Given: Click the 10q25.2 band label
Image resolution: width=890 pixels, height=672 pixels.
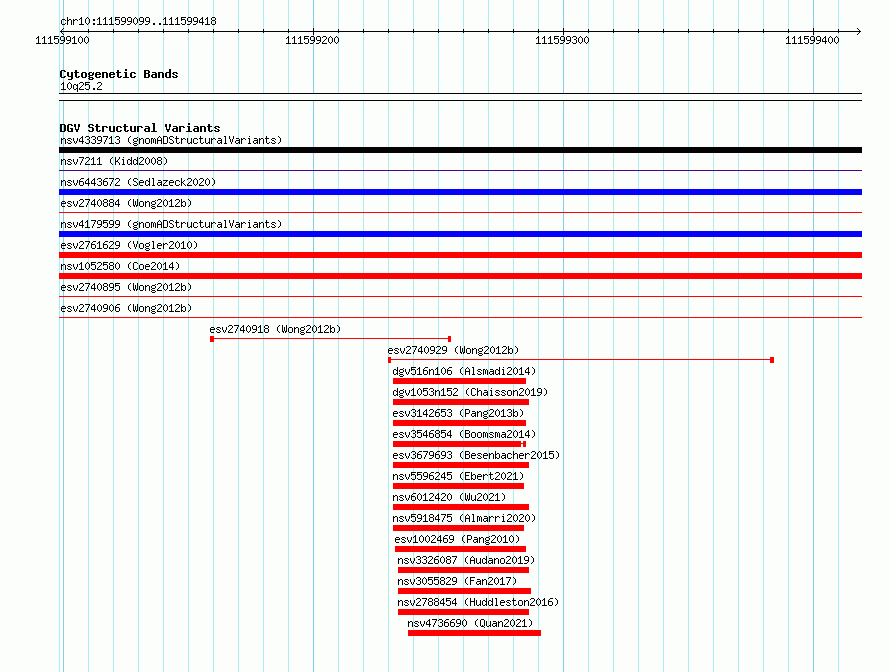Looking at the screenshot, I should click(81, 86).
